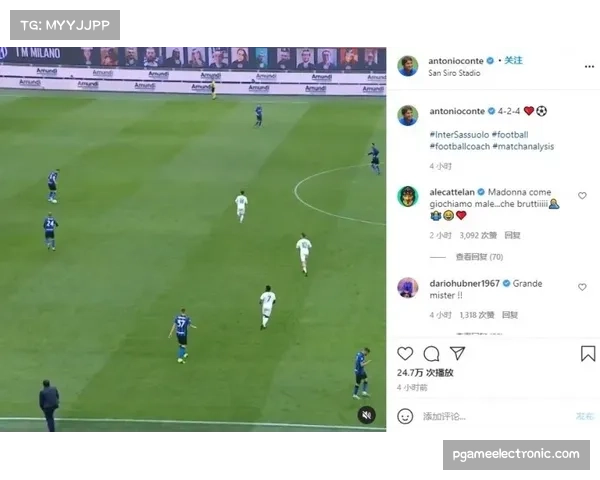Save post using the bookmark icon
Screen dimensions: 600x480
(x=588, y=354)
